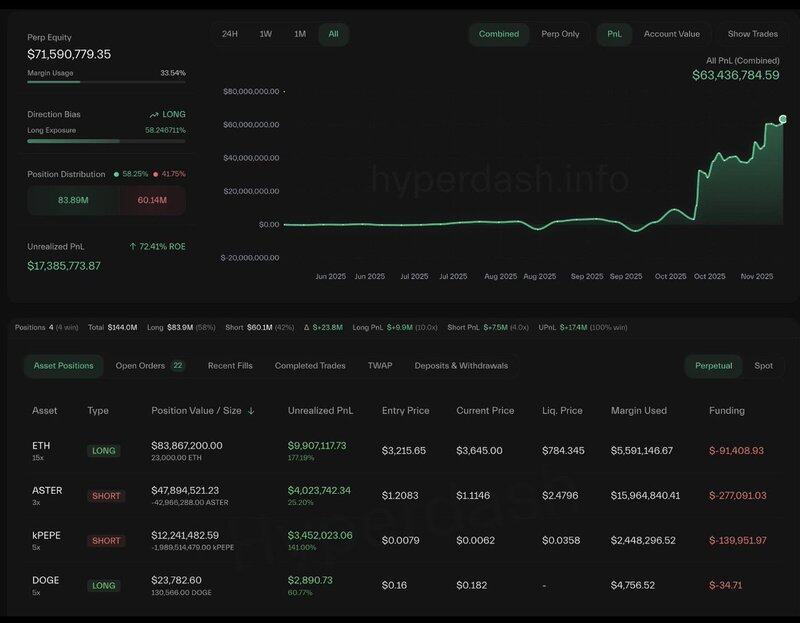
Task: Click the LONG badge in ETH row
Action: [x=103, y=451]
